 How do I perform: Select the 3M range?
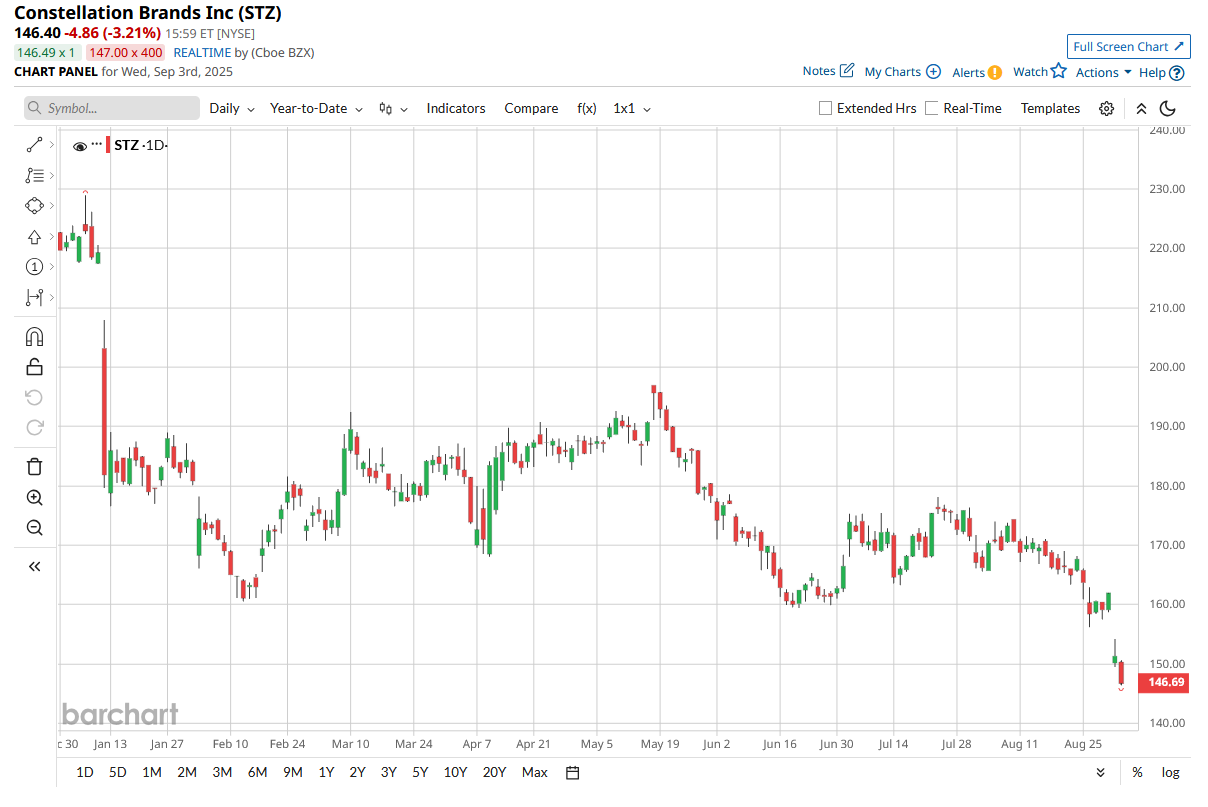point(222,772)
